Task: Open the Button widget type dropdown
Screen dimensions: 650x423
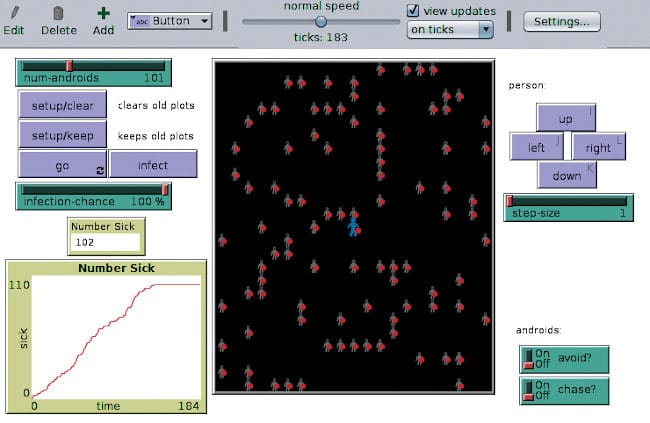Action: tap(170, 21)
